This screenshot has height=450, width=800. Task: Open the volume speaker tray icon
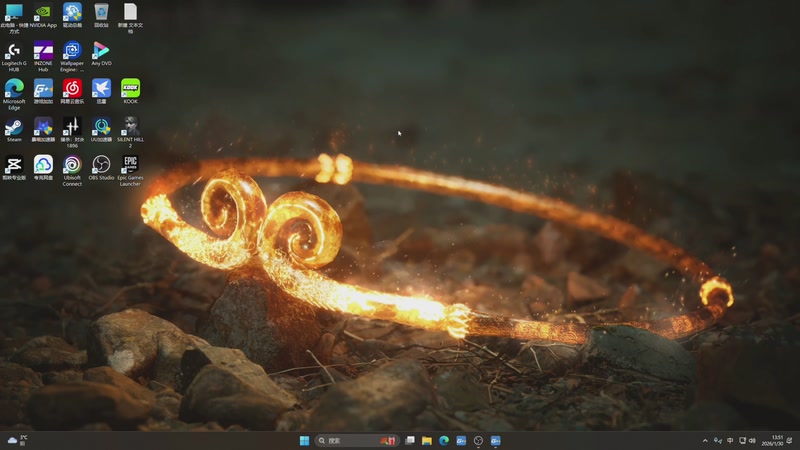(x=752, y=440)
